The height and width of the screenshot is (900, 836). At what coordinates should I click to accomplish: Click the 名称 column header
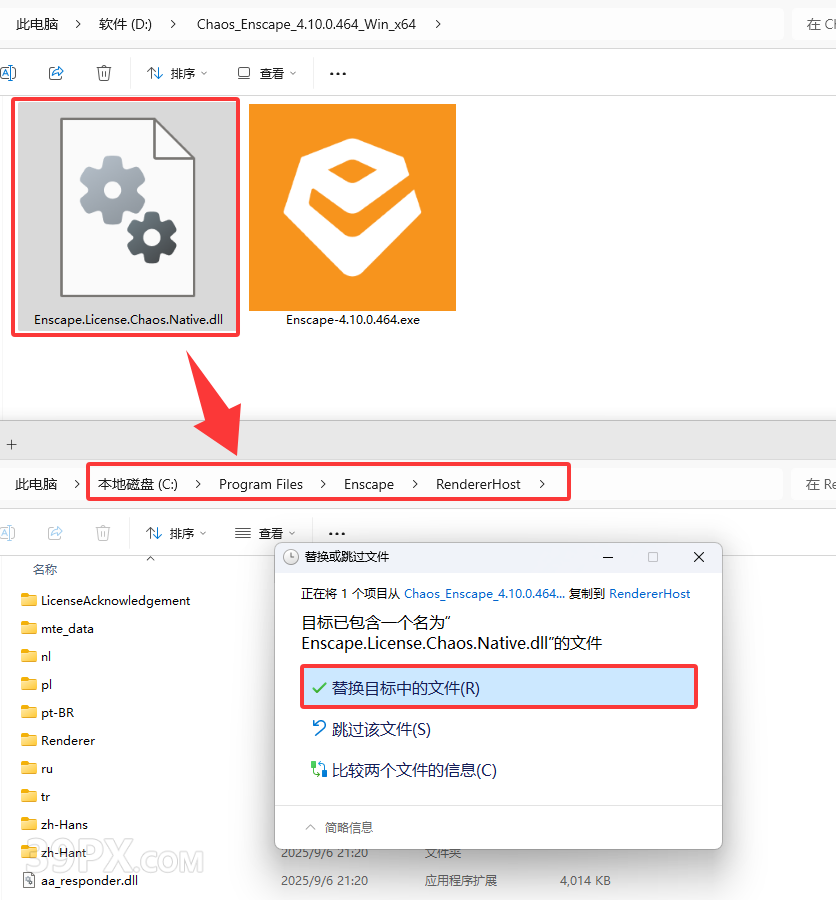click(45, 569)
